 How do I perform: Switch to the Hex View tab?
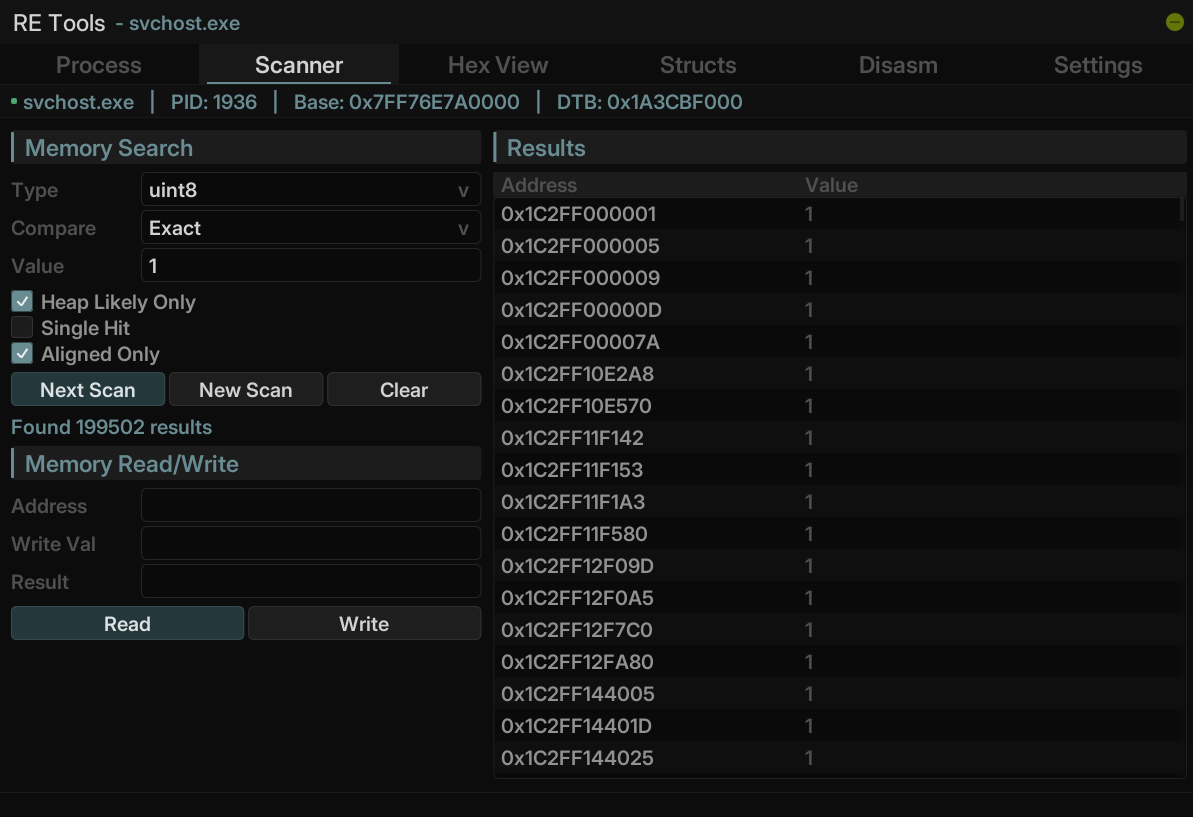498,65
